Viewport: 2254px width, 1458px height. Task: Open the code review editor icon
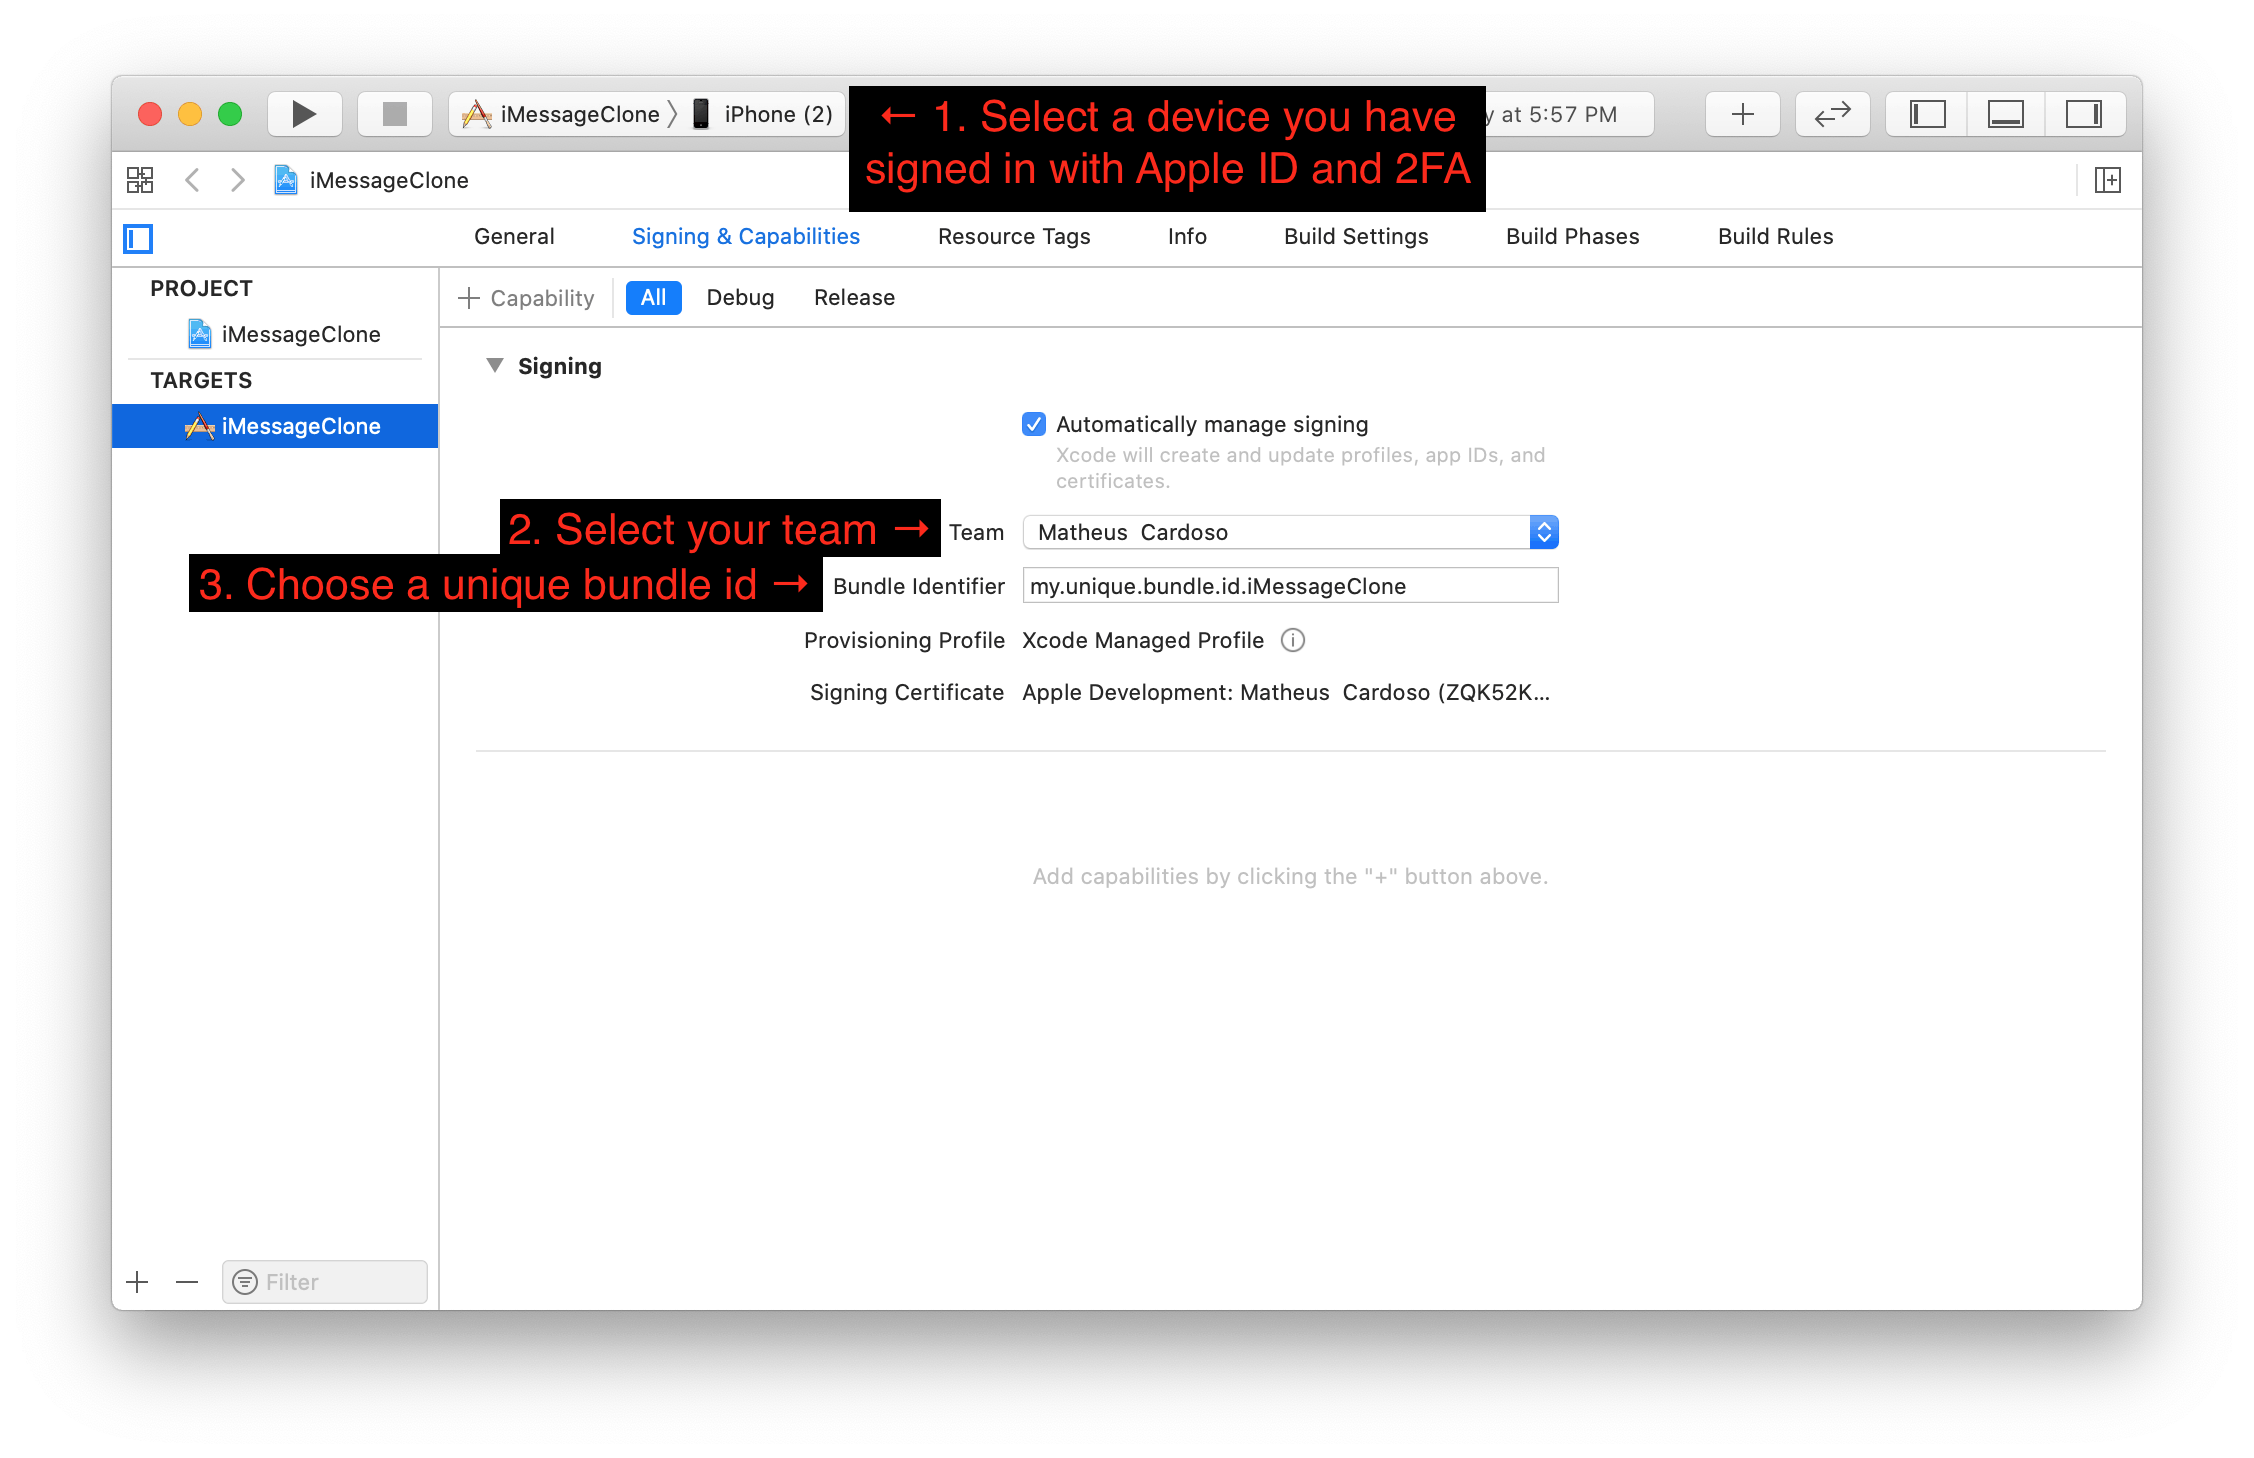click(1832, 113)
